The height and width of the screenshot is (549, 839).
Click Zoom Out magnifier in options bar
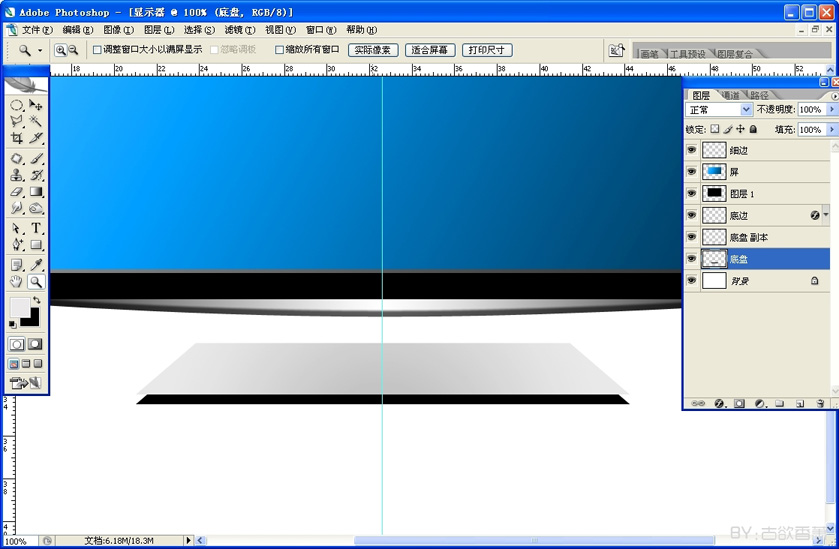[73, 50]
